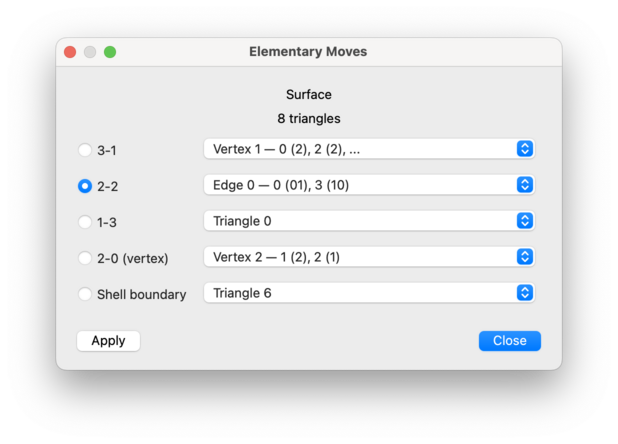The width and height of the screenshot is (618, 444).
Task: Select the 2-2 move radio button
Action: click(85, 186)
